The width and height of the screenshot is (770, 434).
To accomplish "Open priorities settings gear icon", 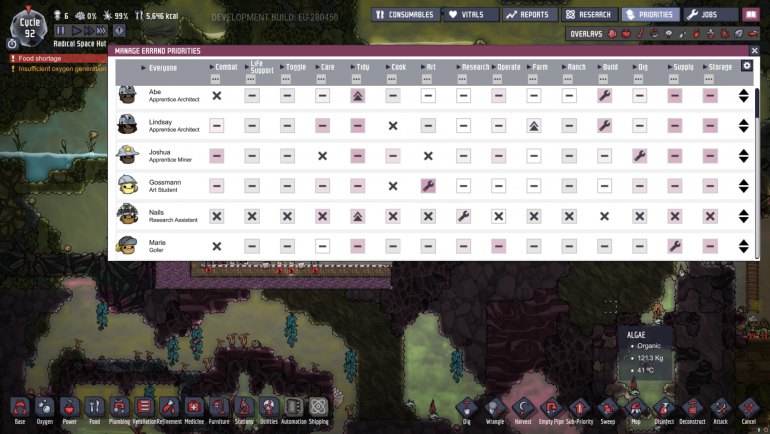I will pos(746,66).
